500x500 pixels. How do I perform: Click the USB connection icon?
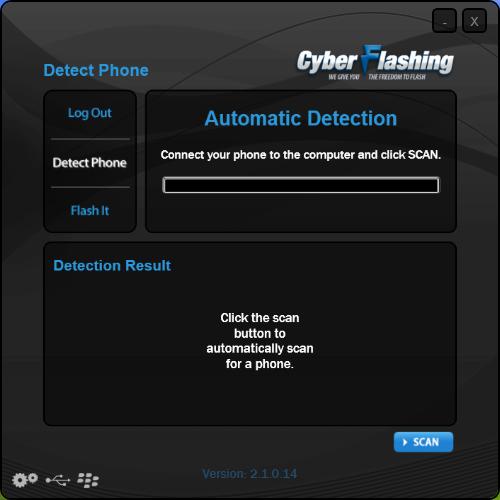[57, 480]
